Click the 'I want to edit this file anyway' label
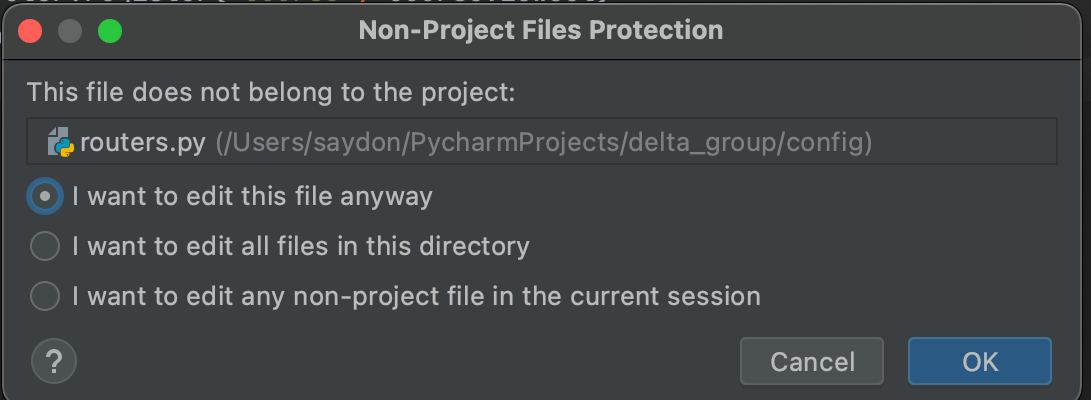 click(252, 197)
